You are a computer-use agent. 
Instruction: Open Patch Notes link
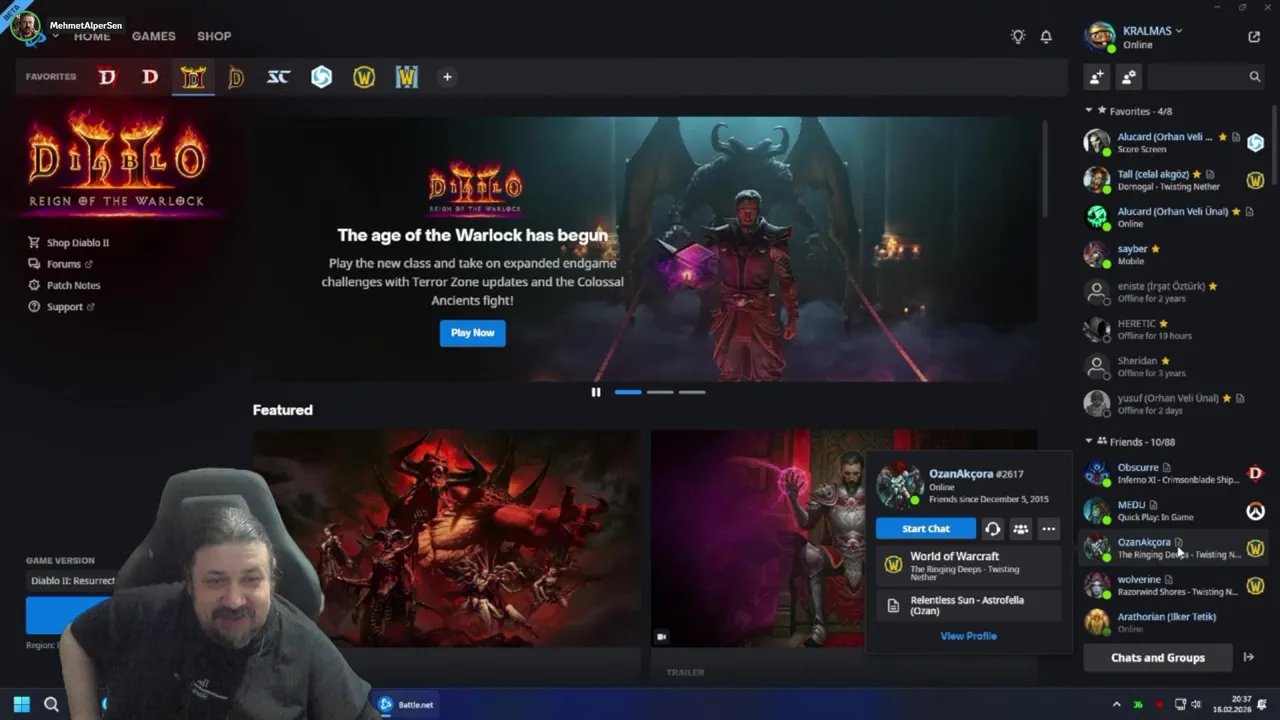tap(64, 285)
